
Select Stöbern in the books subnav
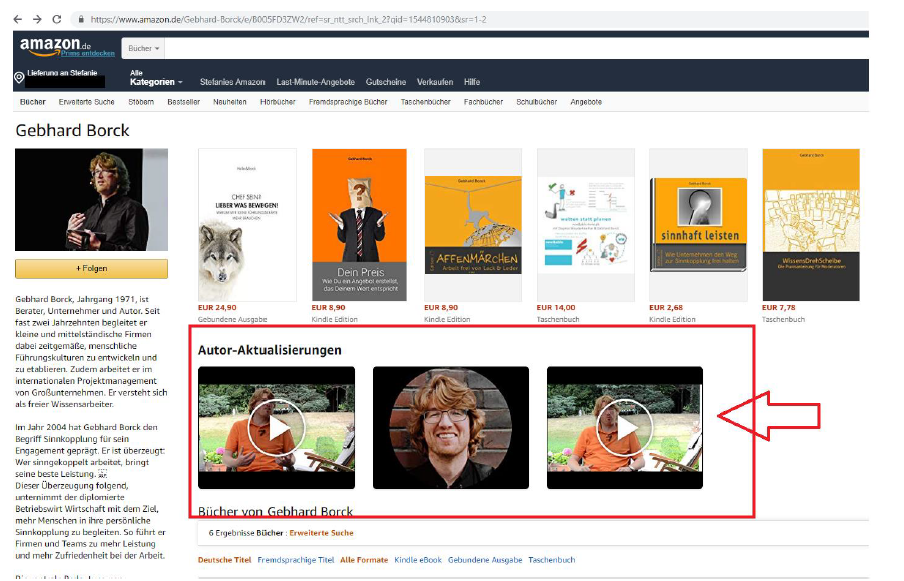point(141,102)
